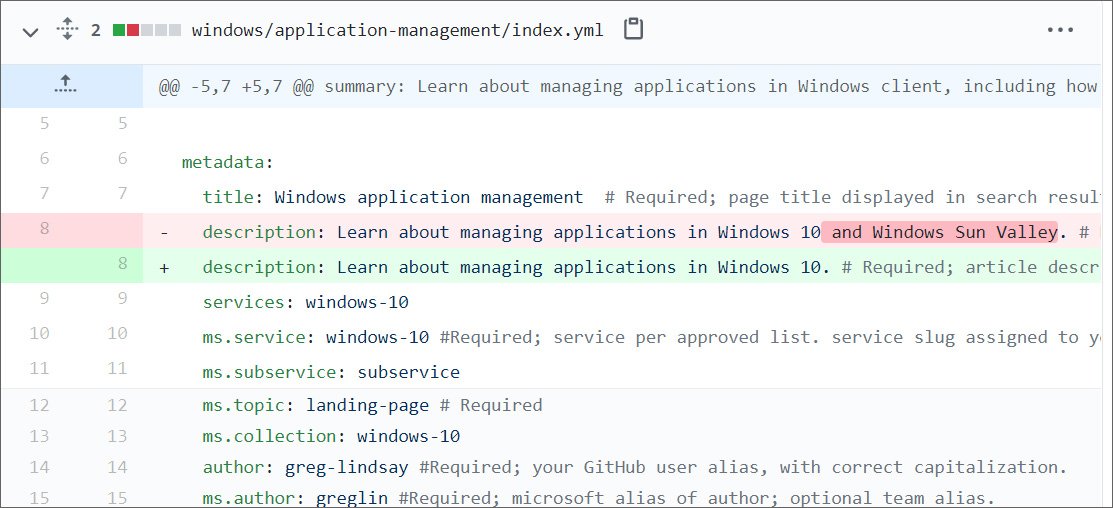The width and height of the screenshot is (1113, 508).
Task: Select new line number 8 on added row
Action: tap(122, 265)
